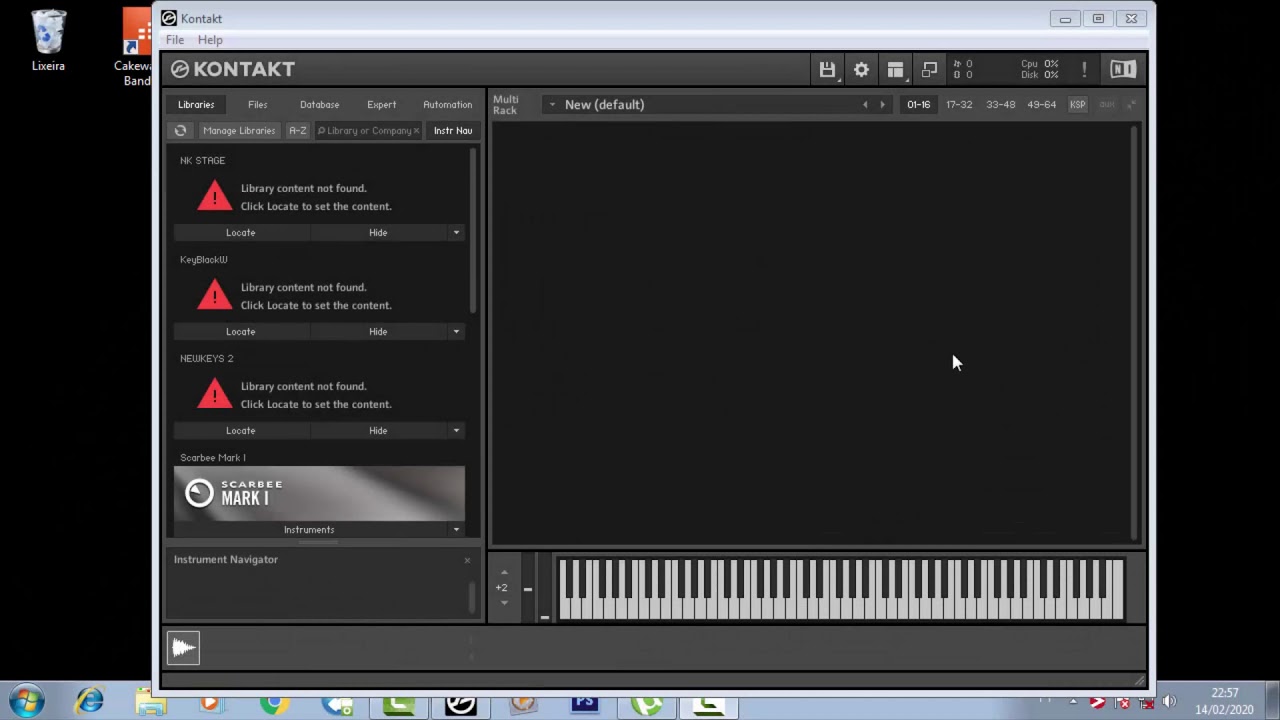Image resolution: width=1280 pixels, height=720 pixels.
Task: Click the NI logo icon
Action: pyautogui.click(x=1122, y=69)
